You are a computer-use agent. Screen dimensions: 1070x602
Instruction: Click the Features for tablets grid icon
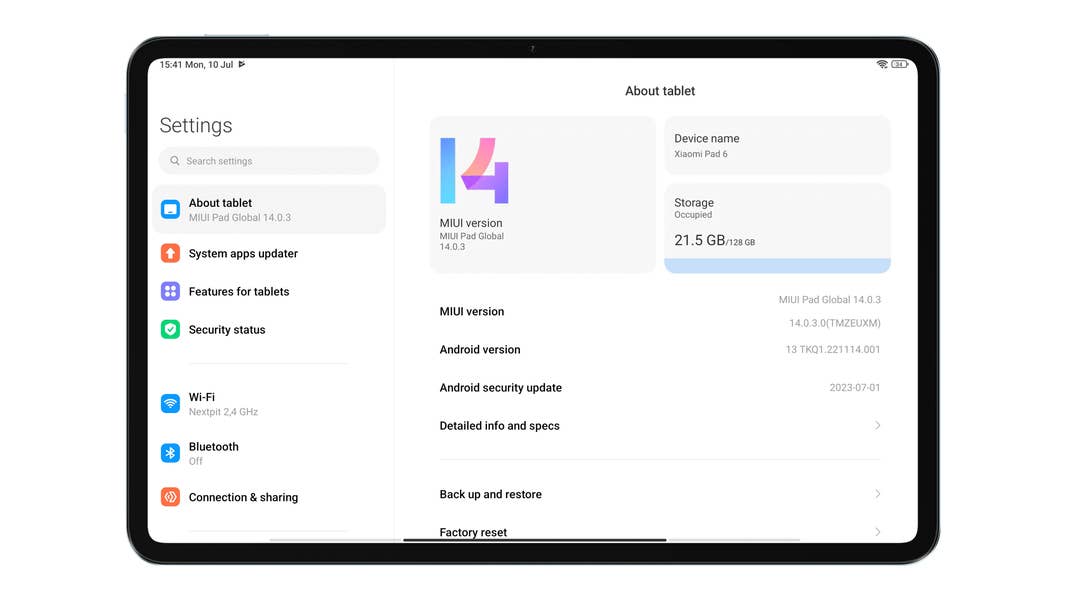coord(170,291)
